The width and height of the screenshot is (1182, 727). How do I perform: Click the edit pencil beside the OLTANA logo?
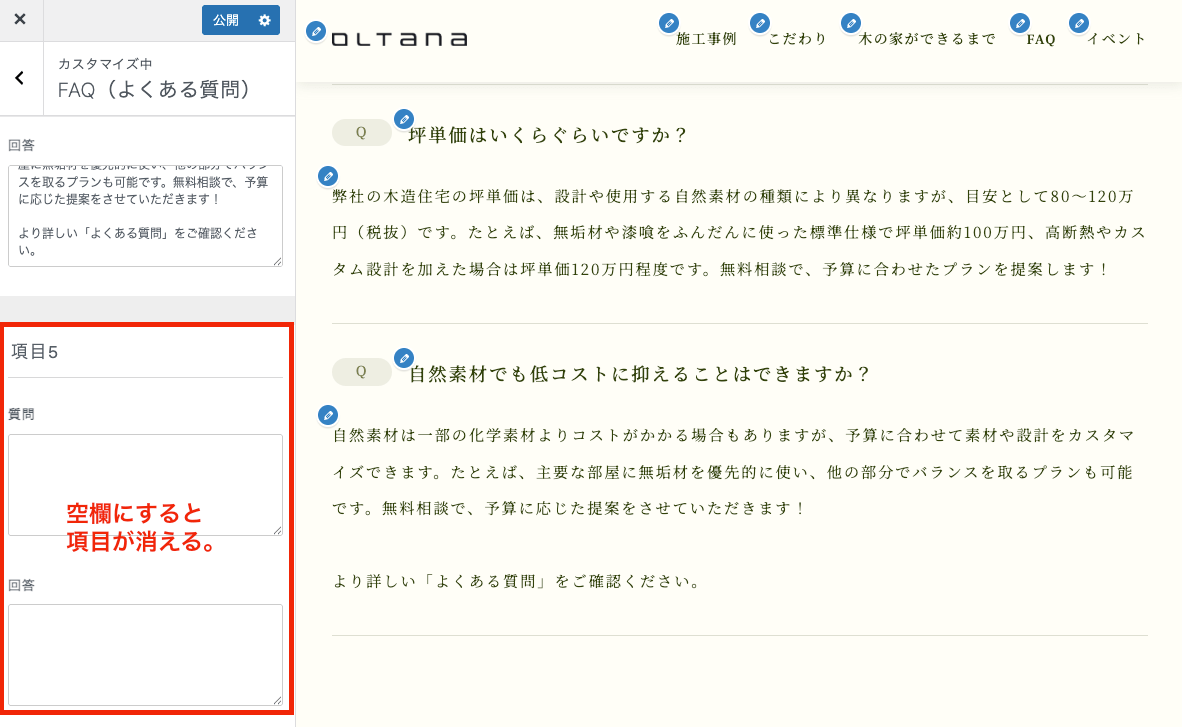pos(316,31)
